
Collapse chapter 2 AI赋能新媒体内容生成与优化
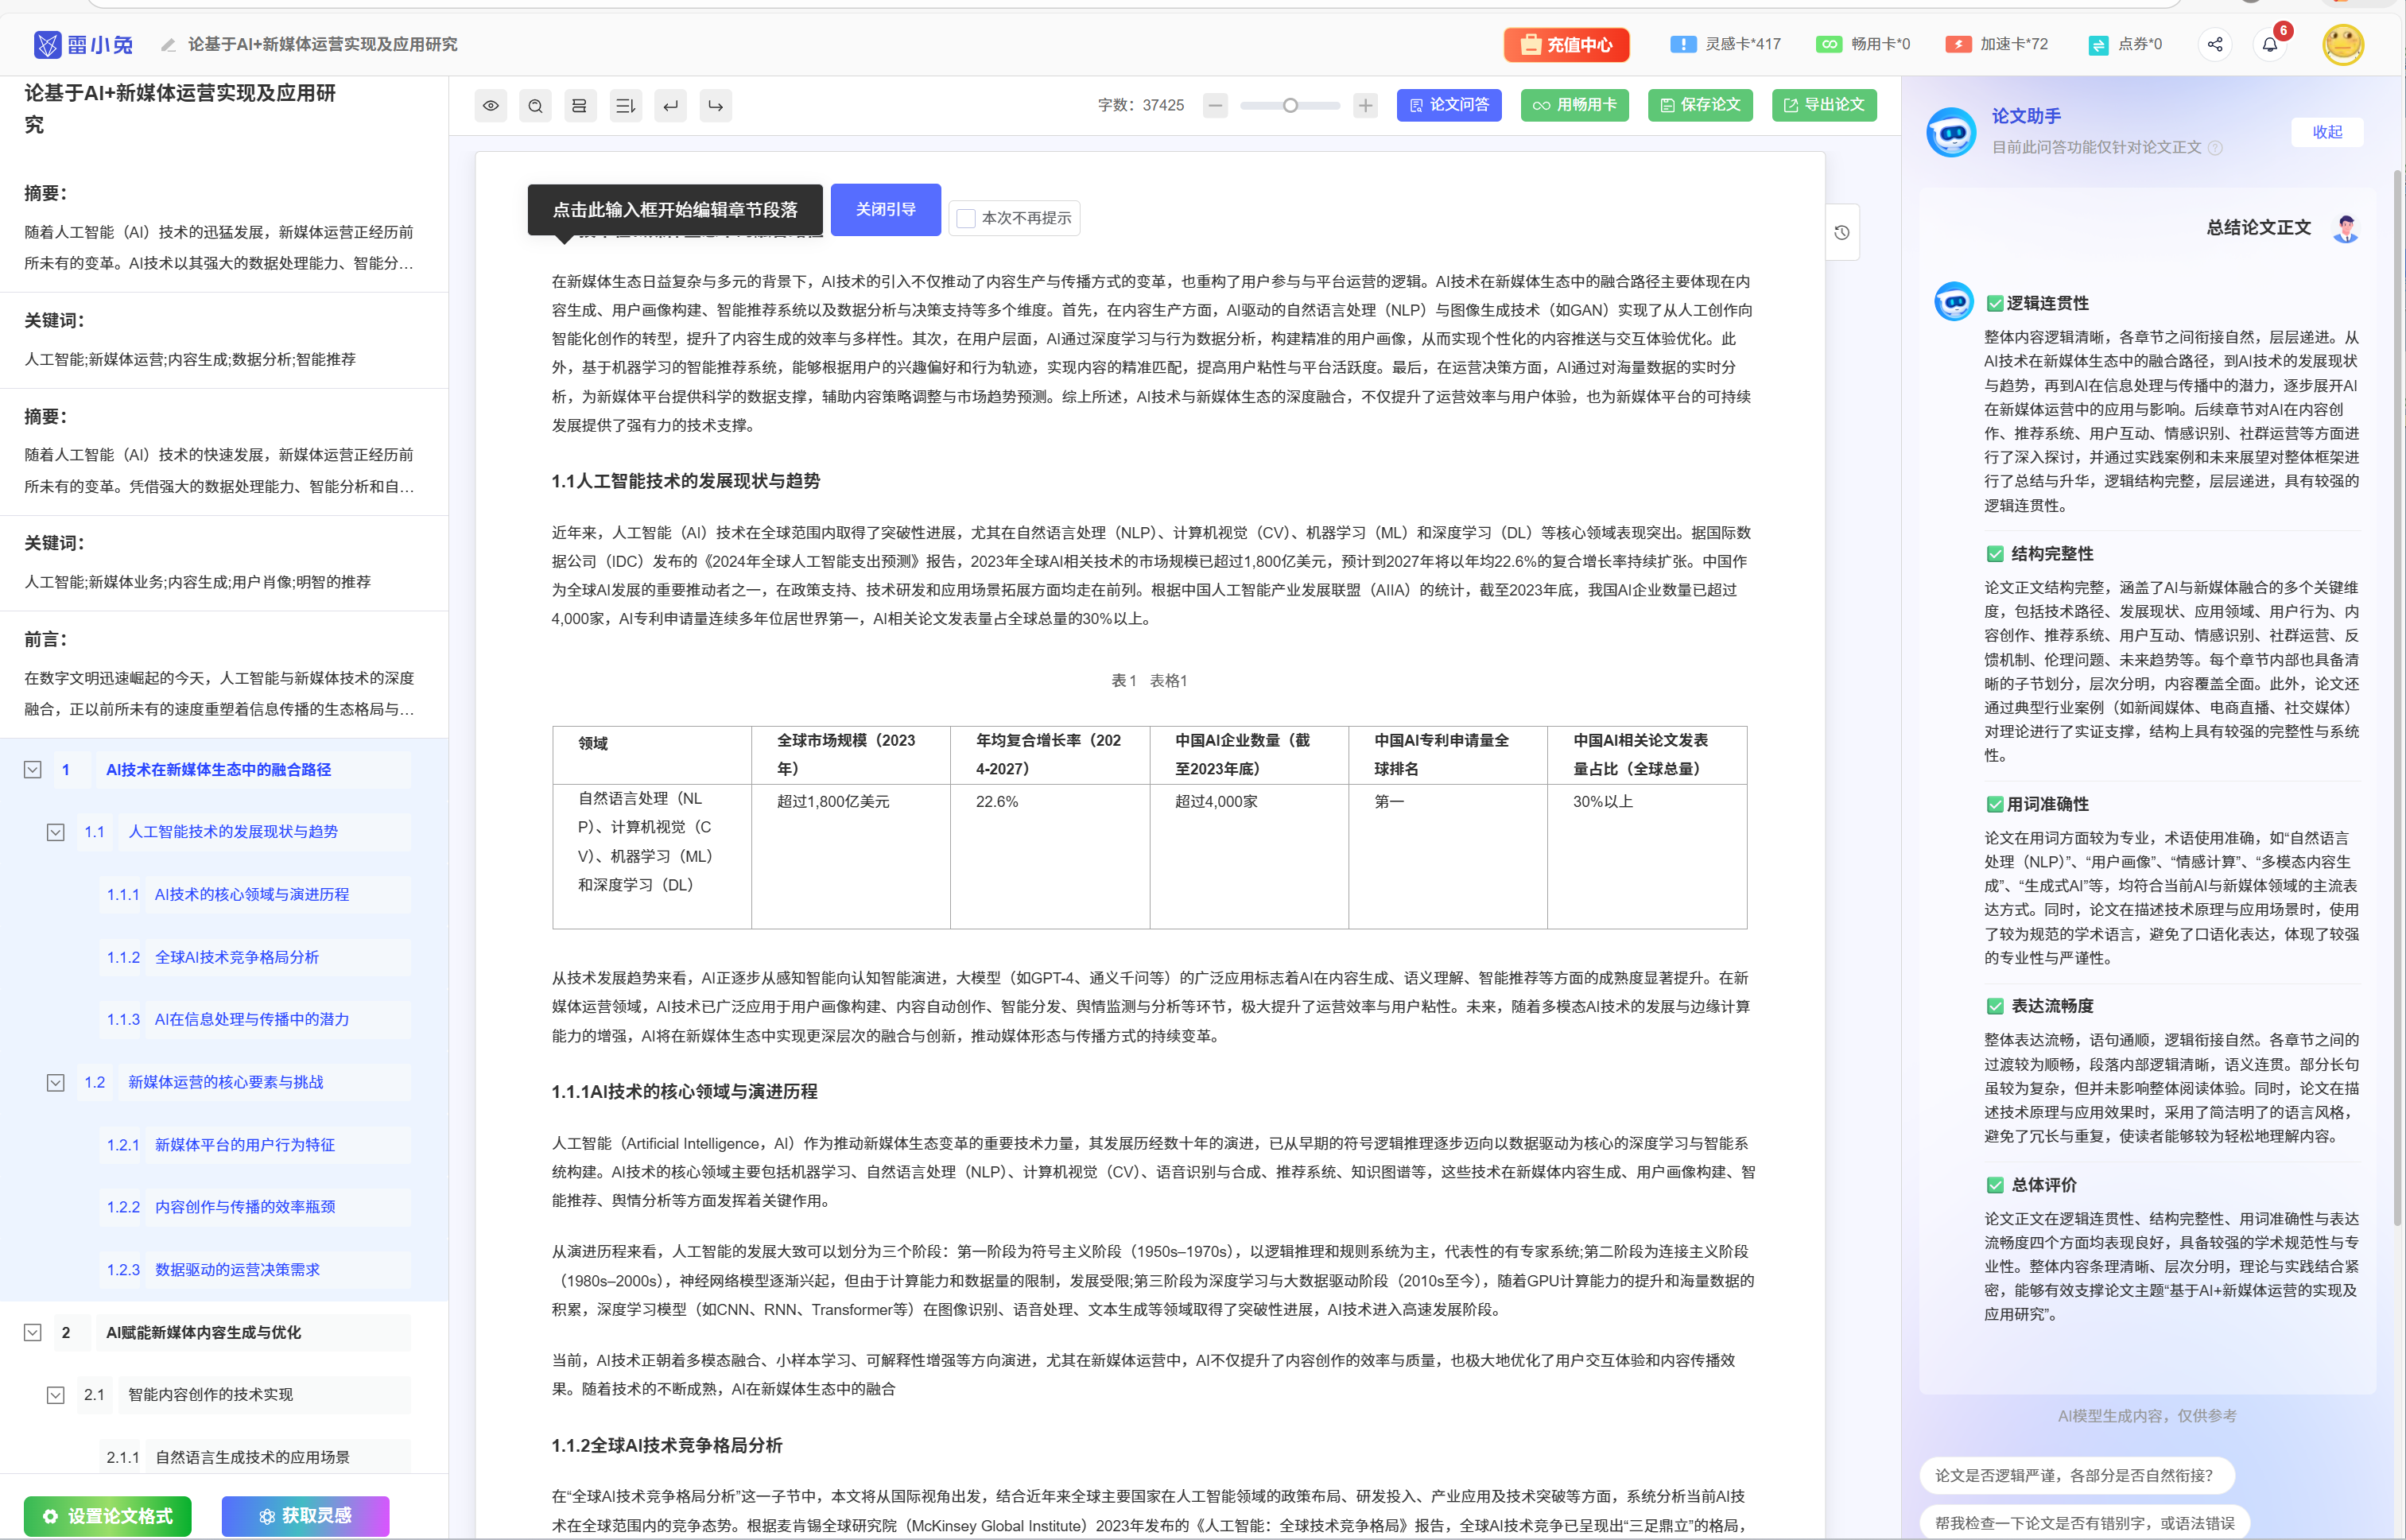click(33, 1332)
